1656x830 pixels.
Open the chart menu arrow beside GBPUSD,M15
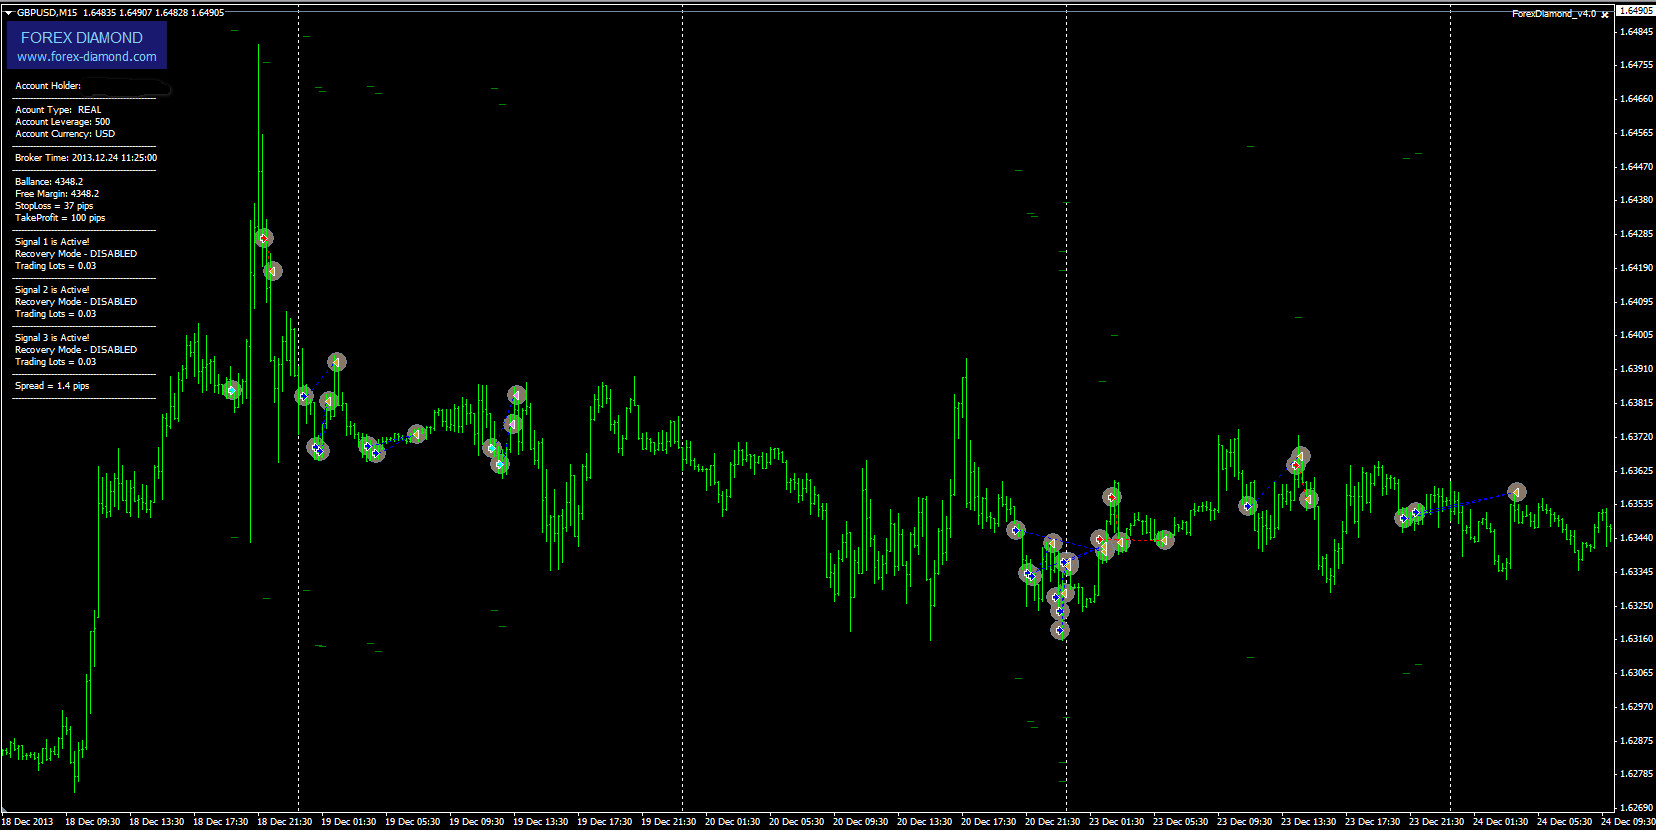pos(8,13)
